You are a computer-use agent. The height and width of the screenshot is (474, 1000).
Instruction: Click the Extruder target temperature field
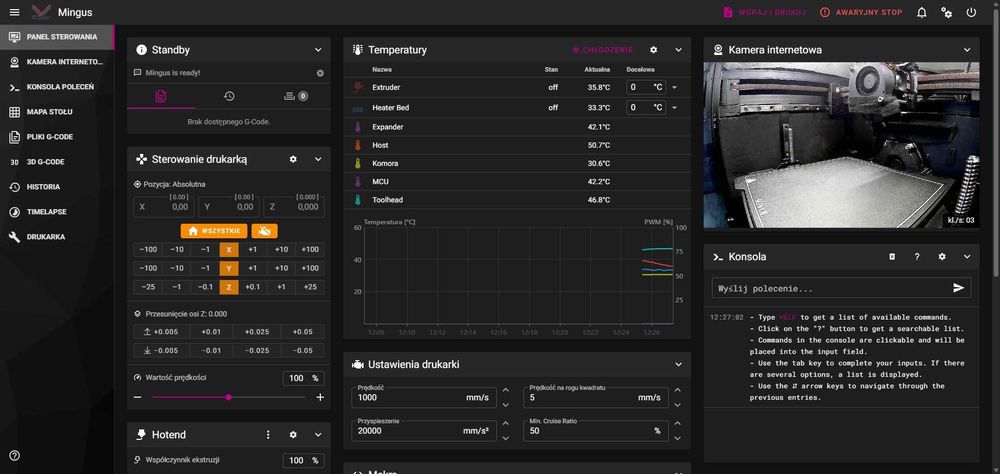[x=646, y=87]
